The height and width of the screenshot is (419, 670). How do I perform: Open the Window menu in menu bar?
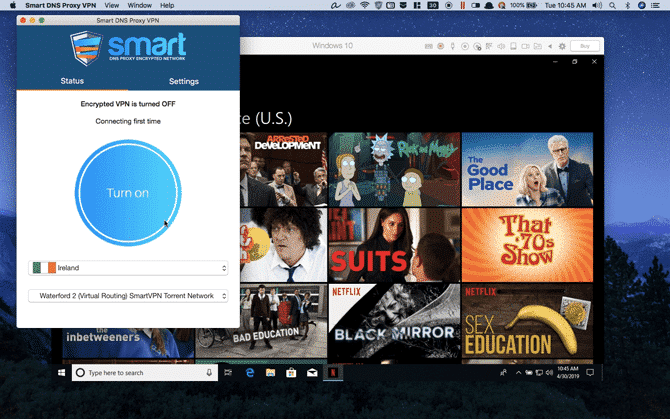(x=140, y=5)
